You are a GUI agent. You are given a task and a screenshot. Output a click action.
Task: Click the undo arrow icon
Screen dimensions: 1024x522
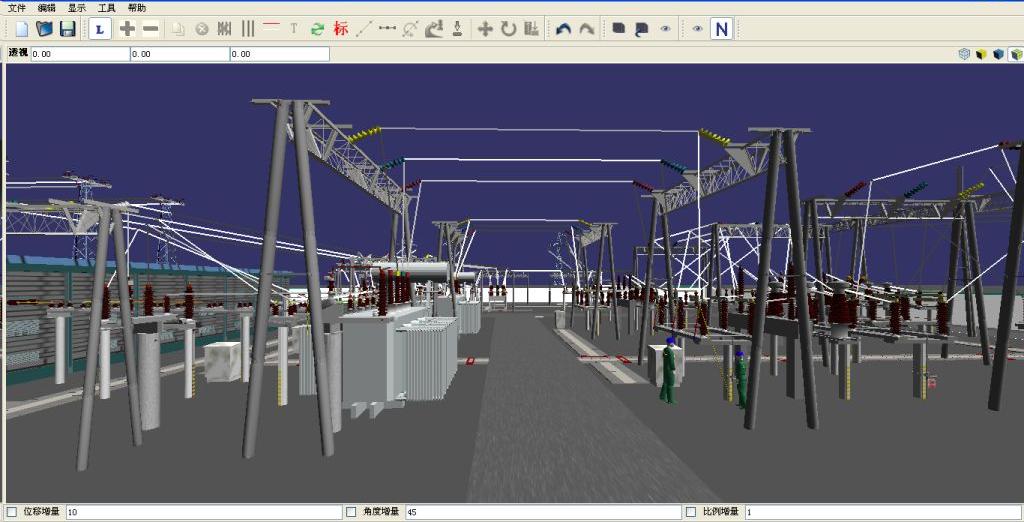coord(563,29)
